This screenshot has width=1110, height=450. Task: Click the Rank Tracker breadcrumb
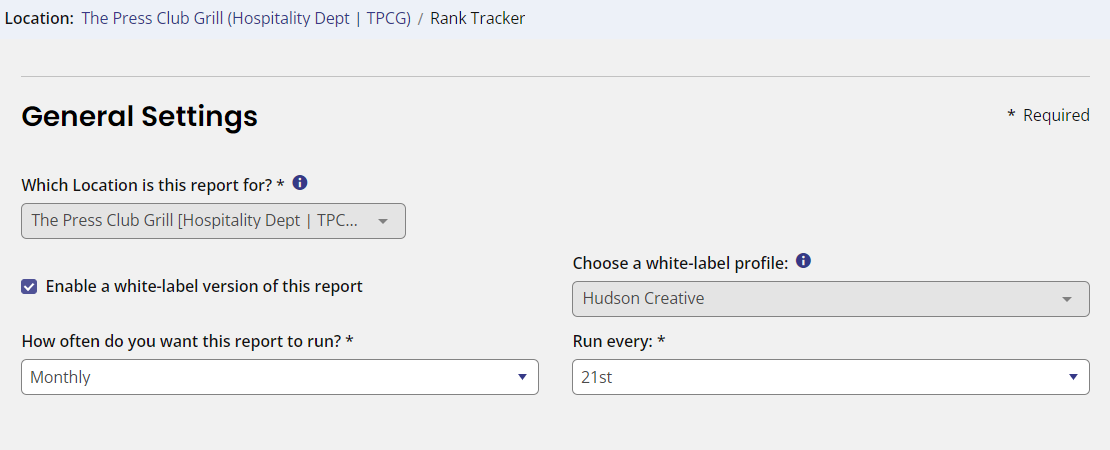pyautogui.click(x=477, y=18)
